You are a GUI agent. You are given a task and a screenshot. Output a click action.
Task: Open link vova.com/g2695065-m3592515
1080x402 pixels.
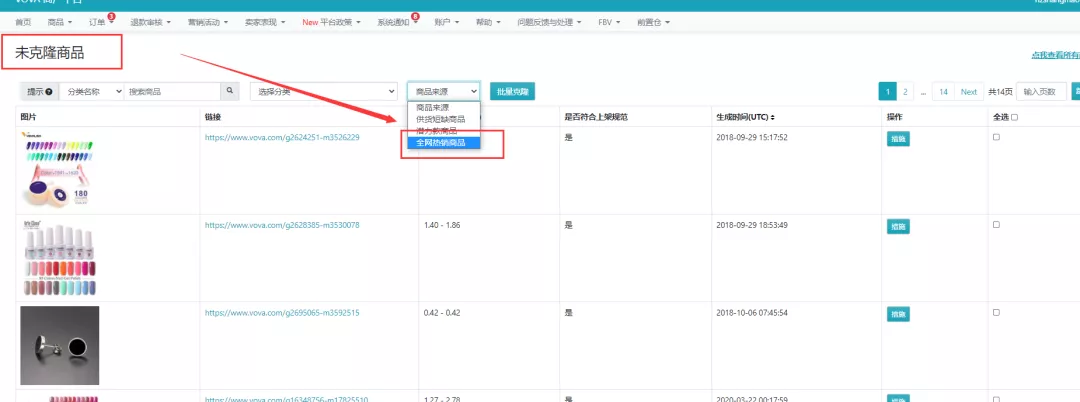[x=282, y=313]
